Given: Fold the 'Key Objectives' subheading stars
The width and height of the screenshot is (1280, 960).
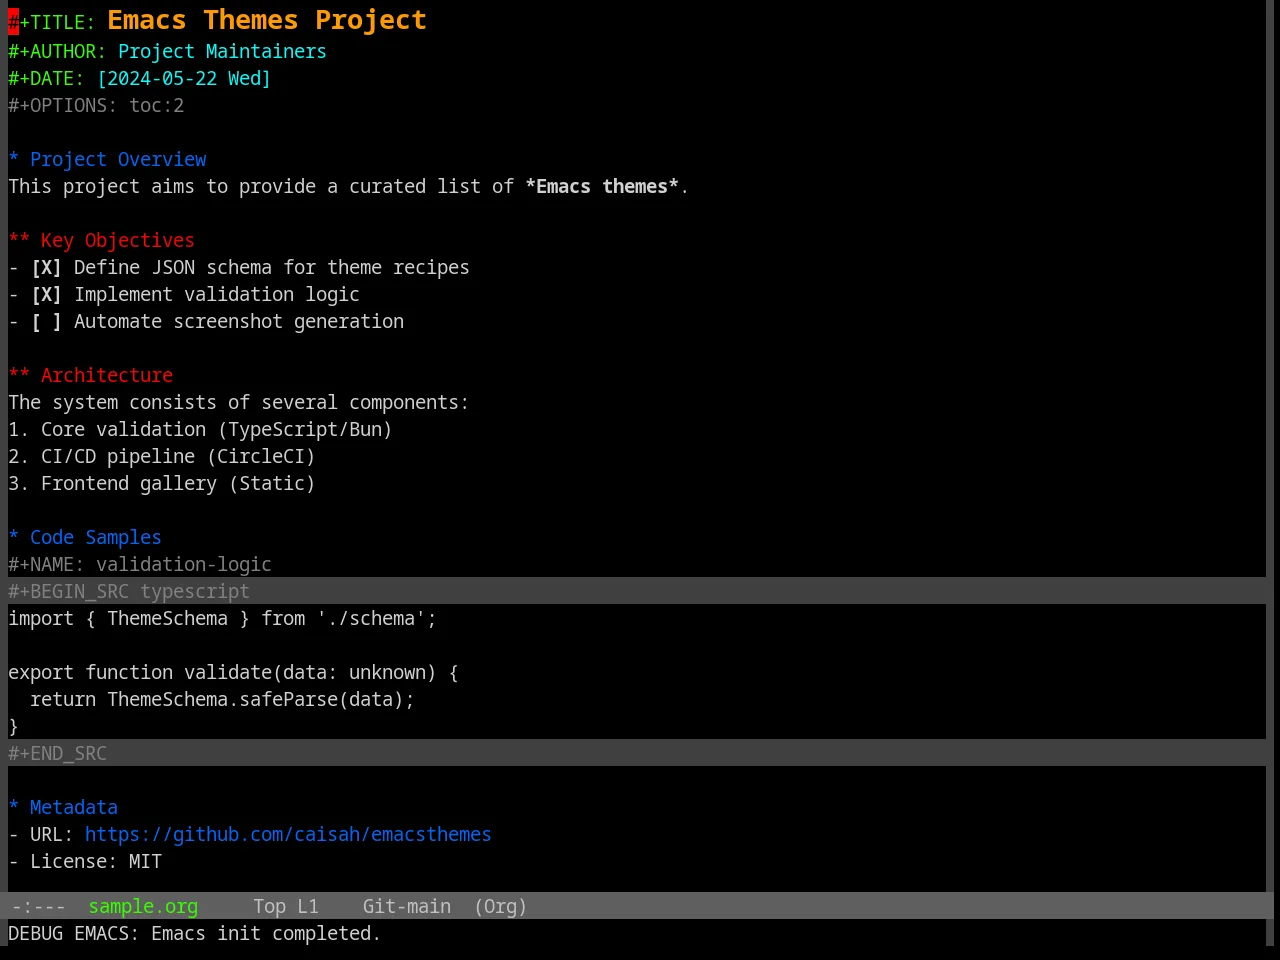Looking at the screenshot, I should coord(19,240).
